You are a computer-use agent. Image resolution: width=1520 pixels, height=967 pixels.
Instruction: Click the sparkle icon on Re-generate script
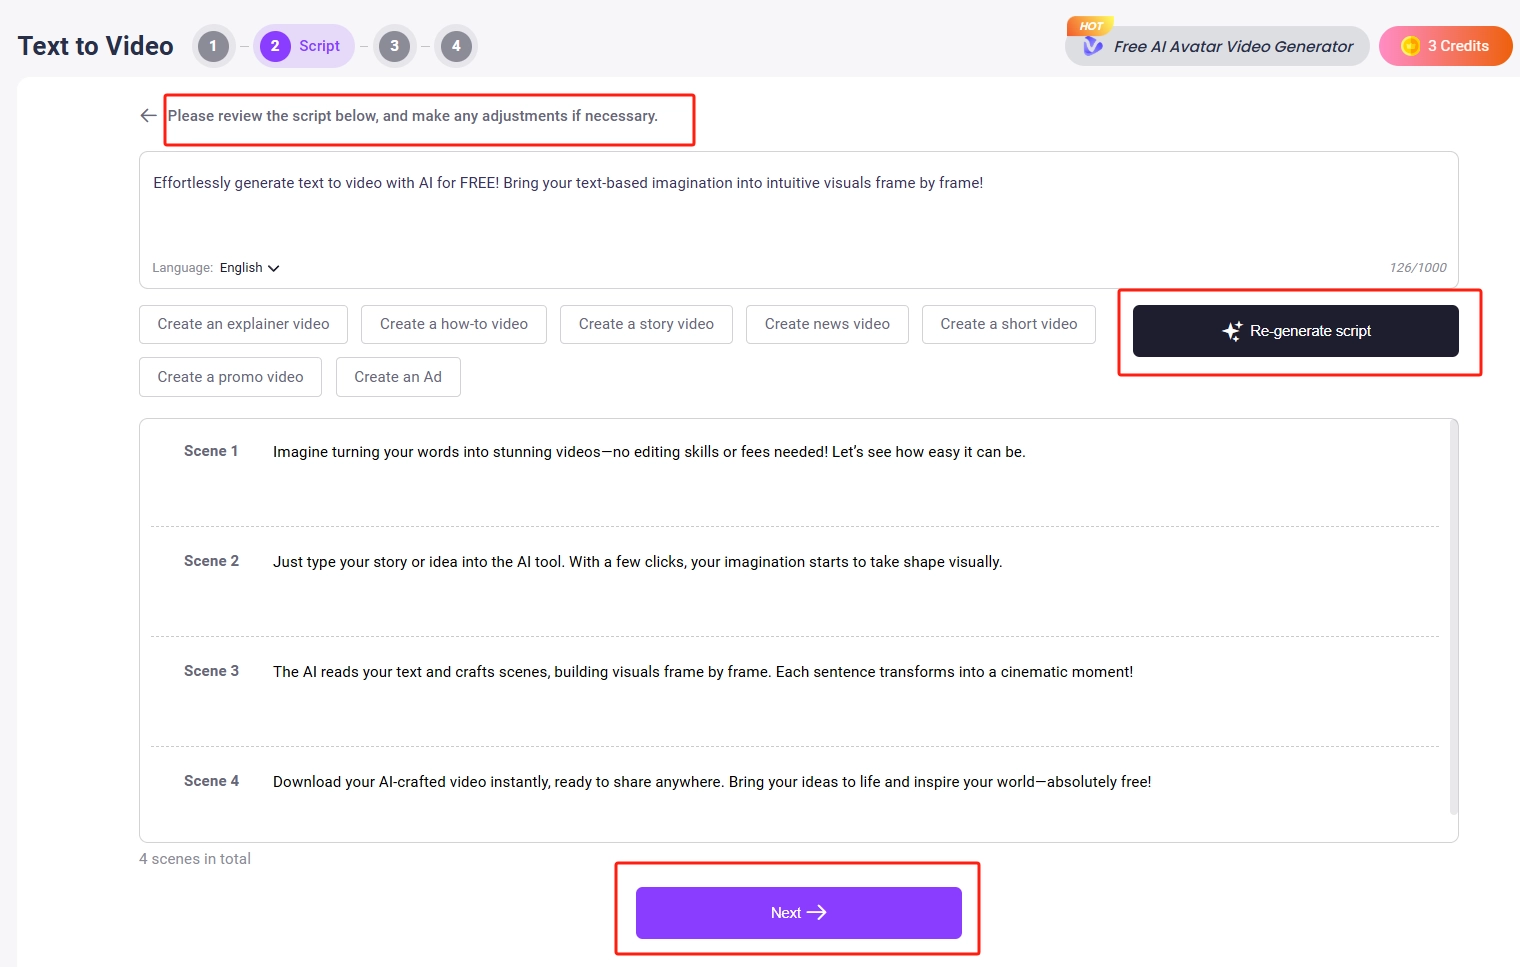click(1231, 331)
